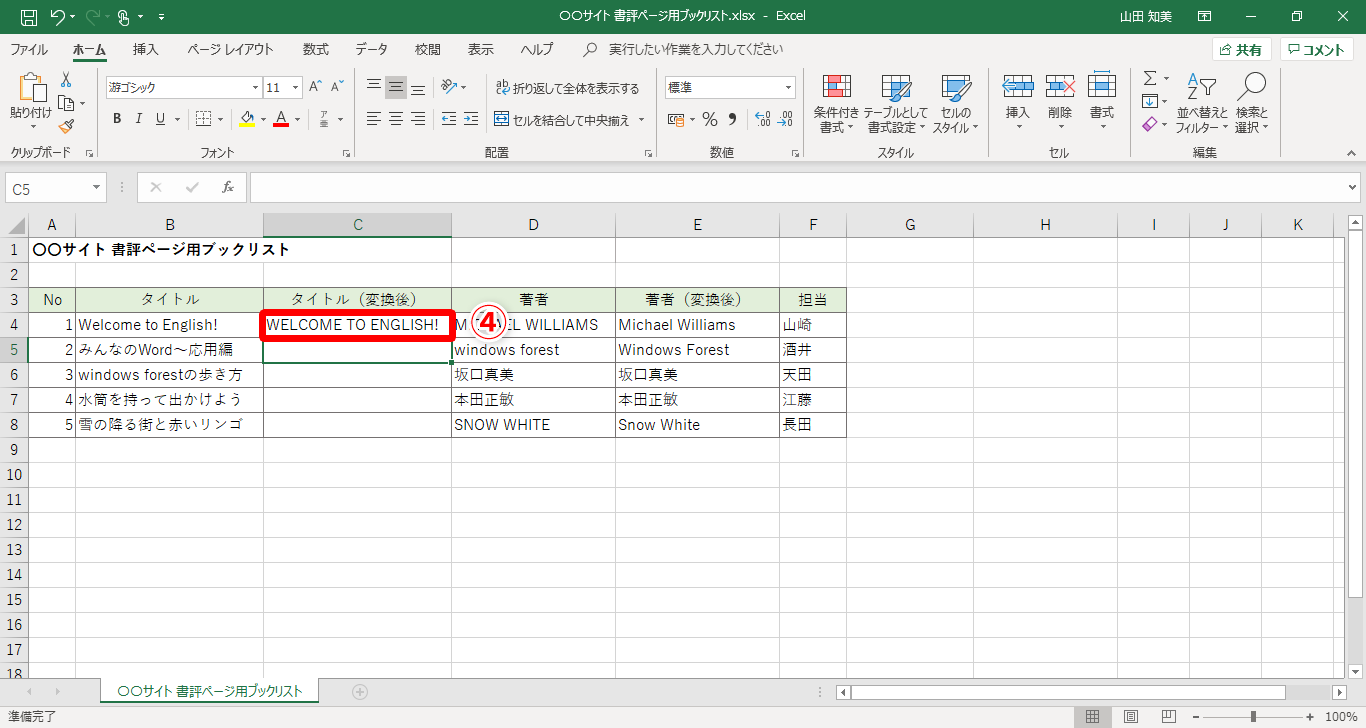Click the zoom slider handle
Screen dimensions: 1366x728
click(x=1253, y=716)
